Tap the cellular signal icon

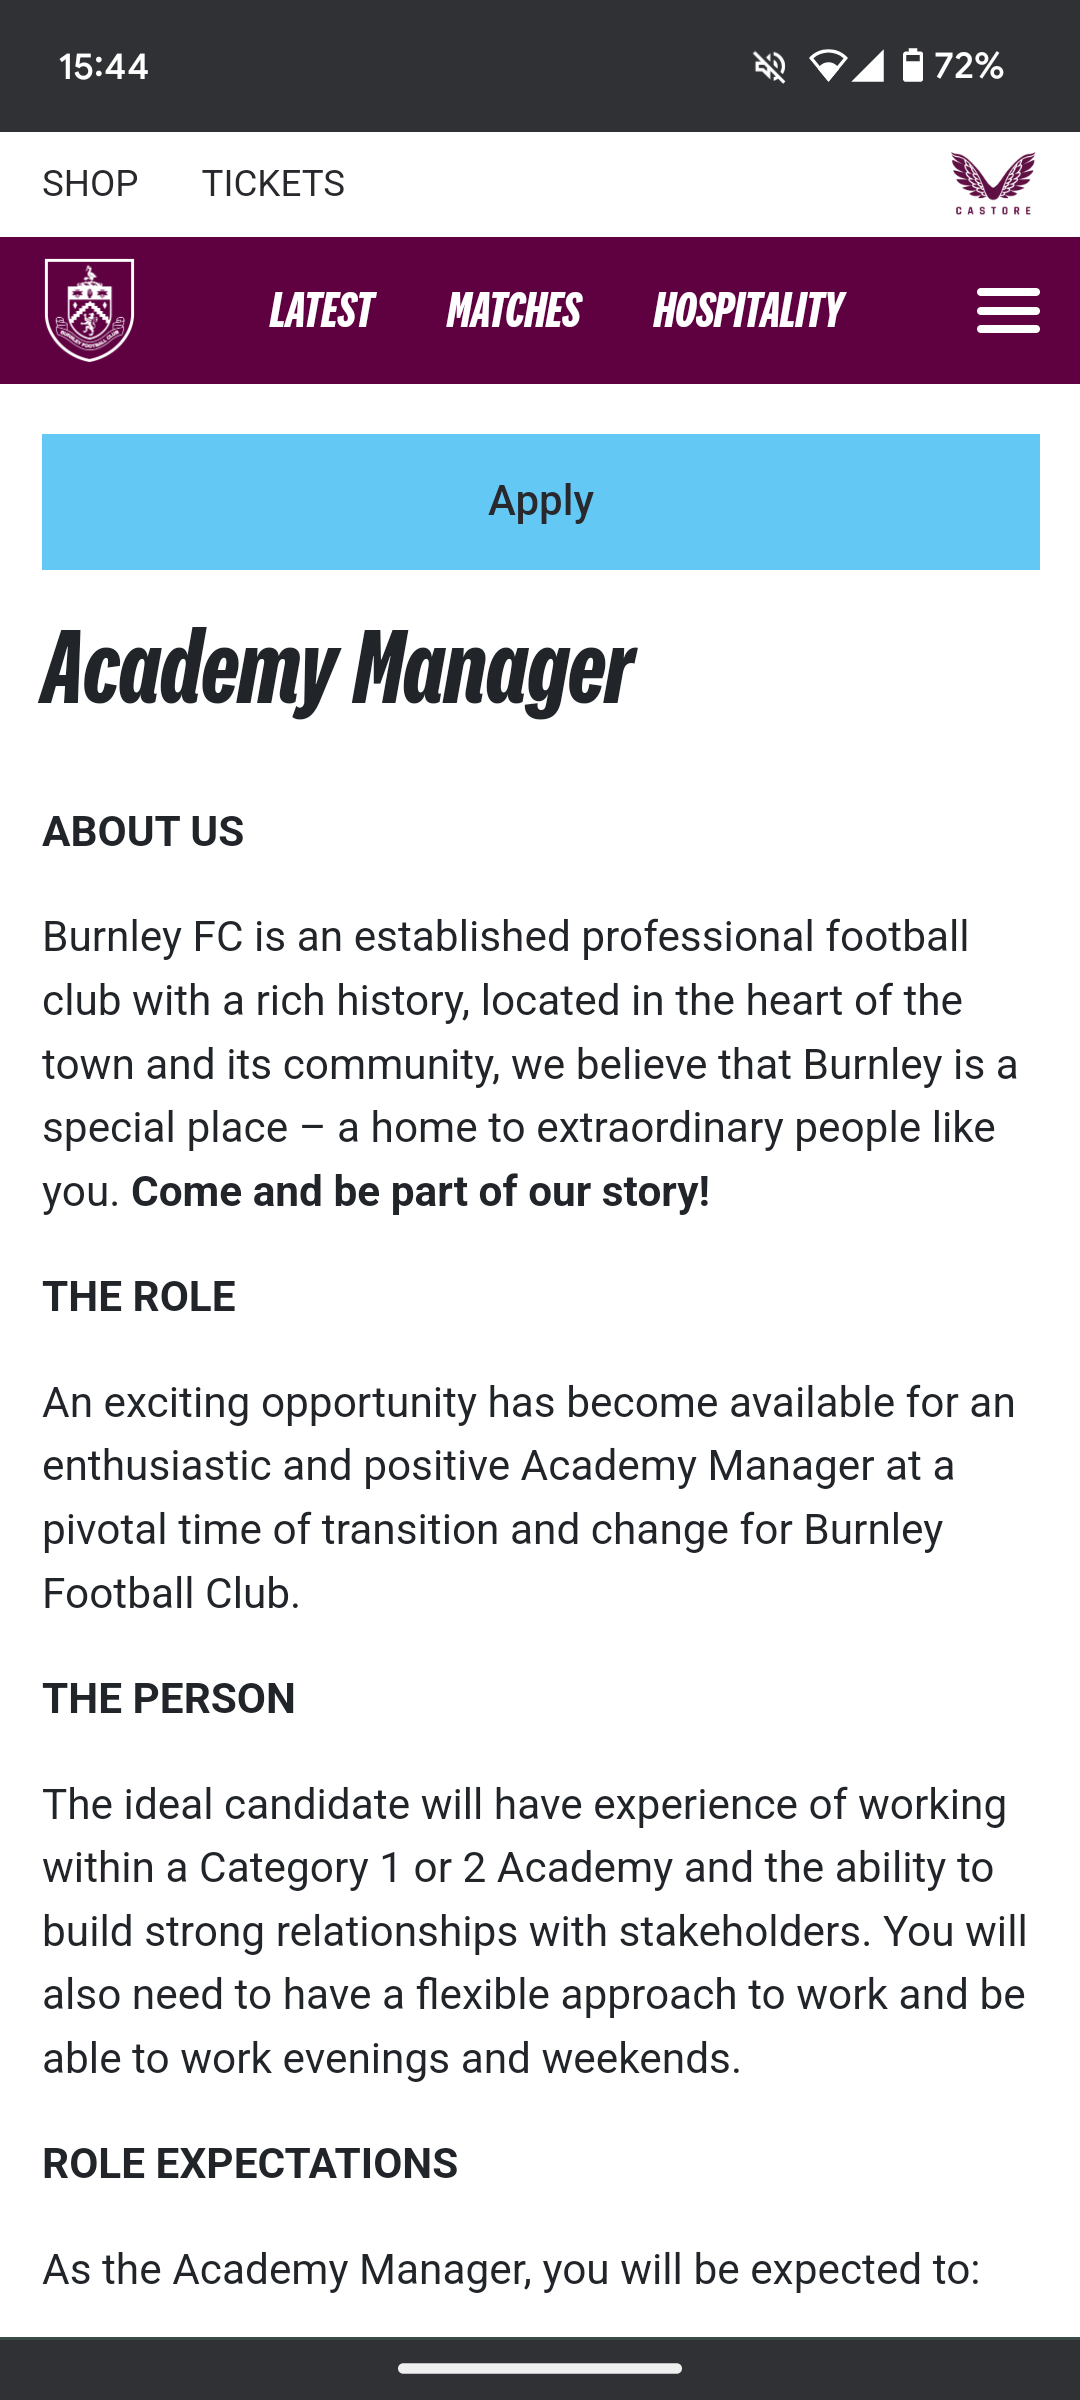tap(868, 67)
